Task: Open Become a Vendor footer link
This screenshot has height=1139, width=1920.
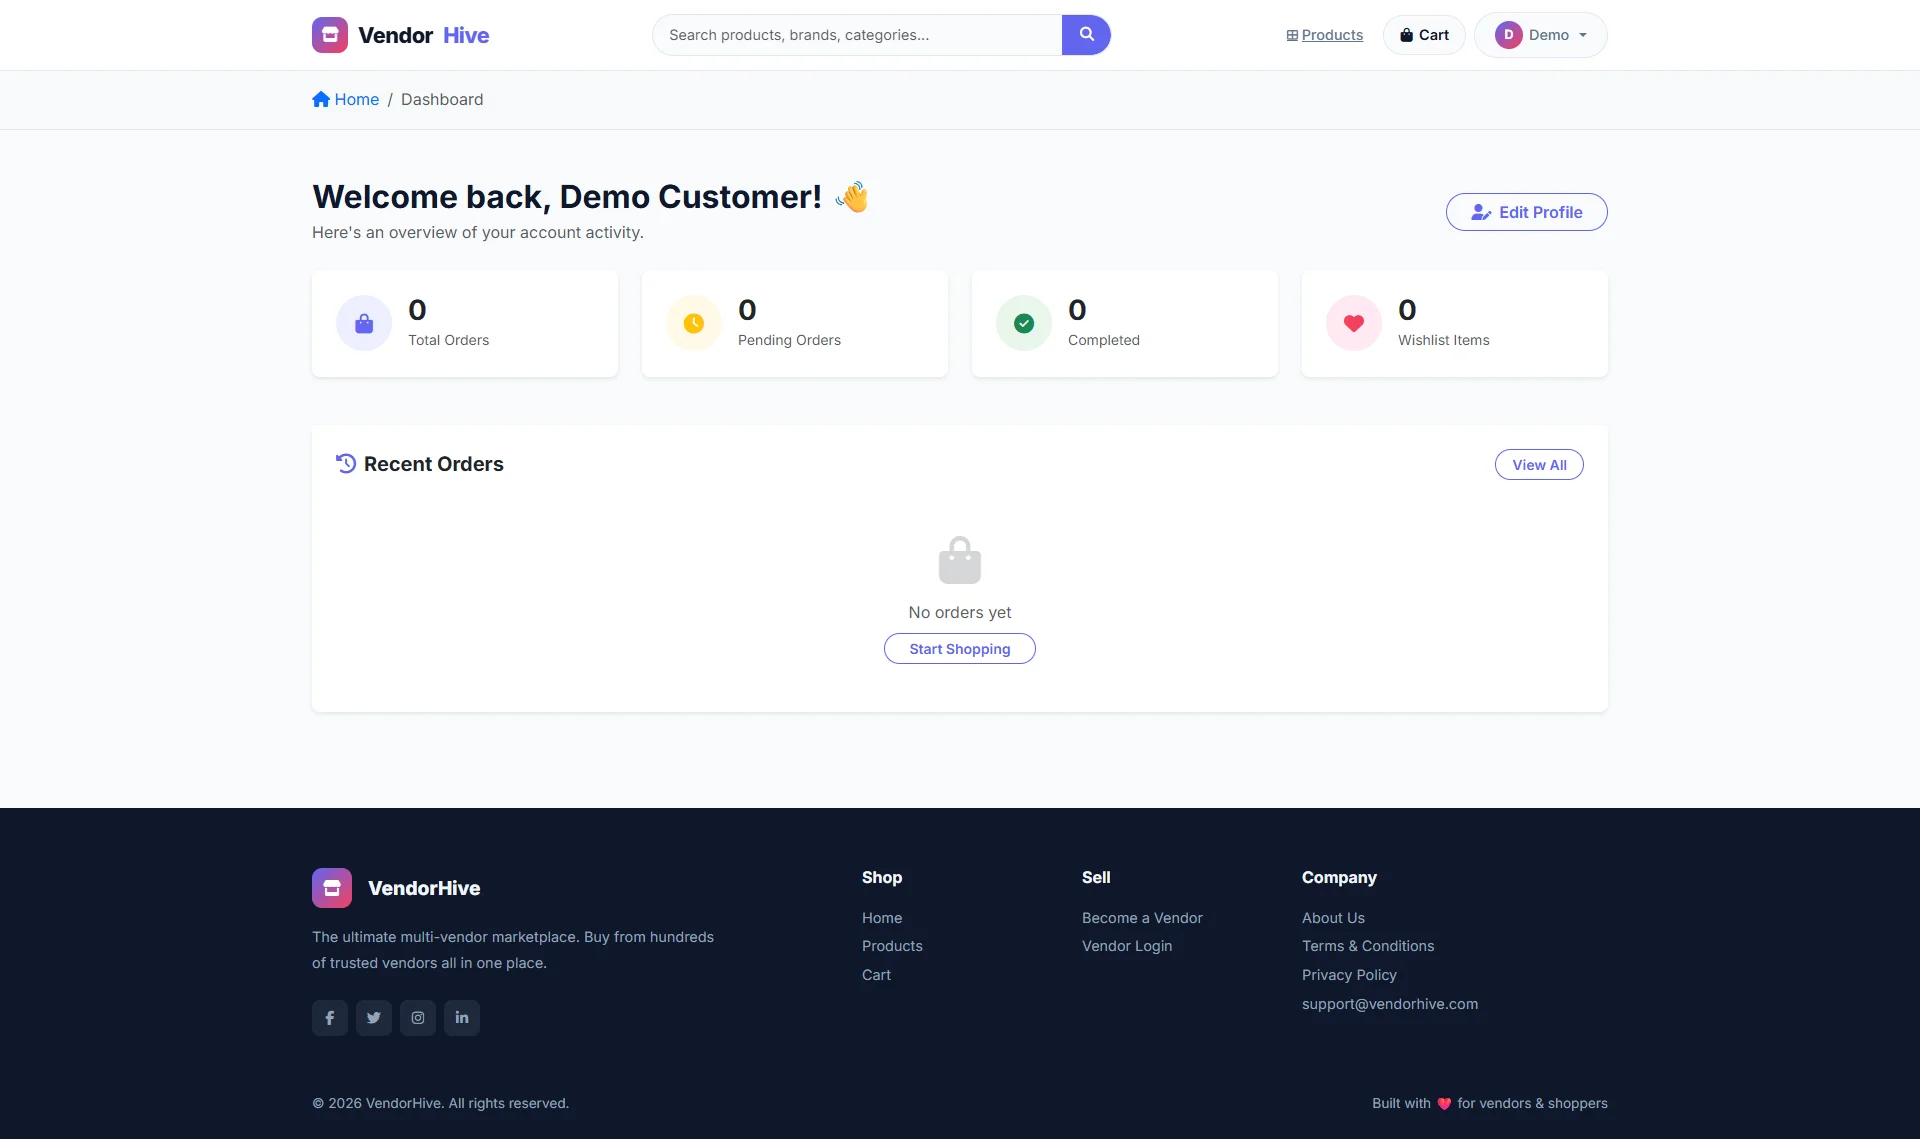Action: pos(1142,918)
